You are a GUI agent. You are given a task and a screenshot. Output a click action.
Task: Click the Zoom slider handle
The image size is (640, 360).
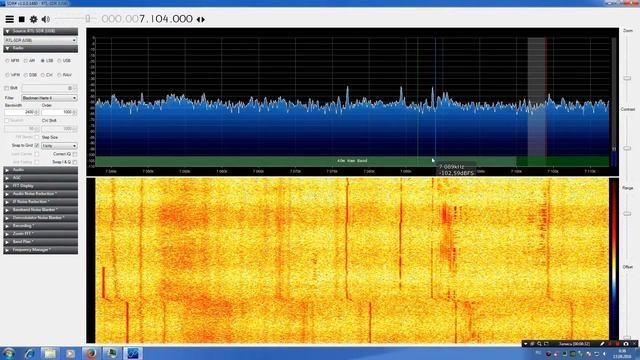point(627,78)
